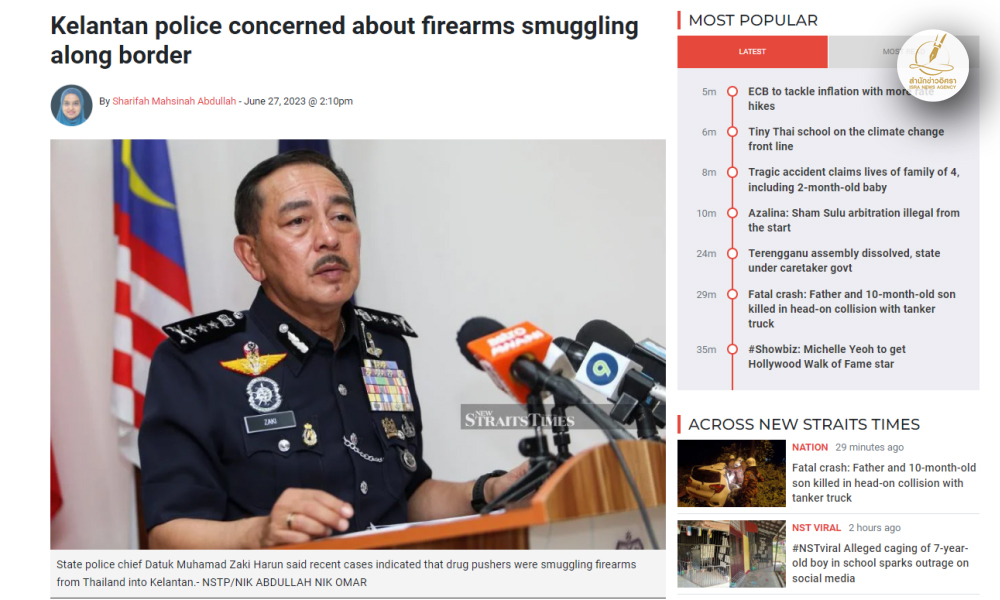Open the crashed car thumbnail image
The height and width of the screenshot is (600, 1000).
(732, 473)
